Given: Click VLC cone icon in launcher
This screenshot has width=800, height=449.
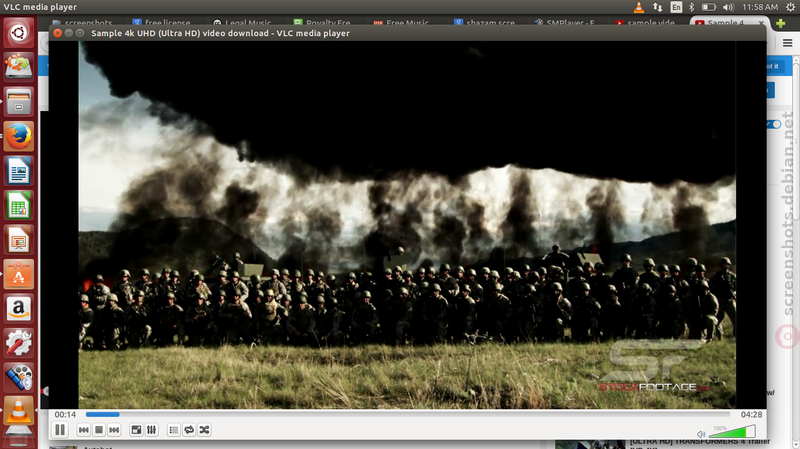Looking at the screenshot, I should pos(18,411).
